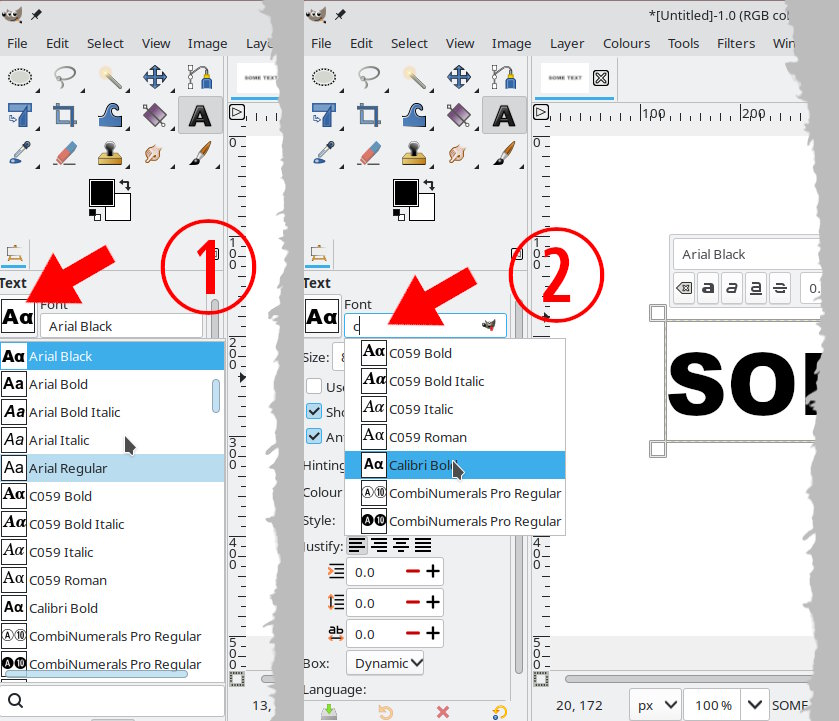Reset tool options to default values icon
This screenshot has width=839, height=721.
(x=500, y=712)
